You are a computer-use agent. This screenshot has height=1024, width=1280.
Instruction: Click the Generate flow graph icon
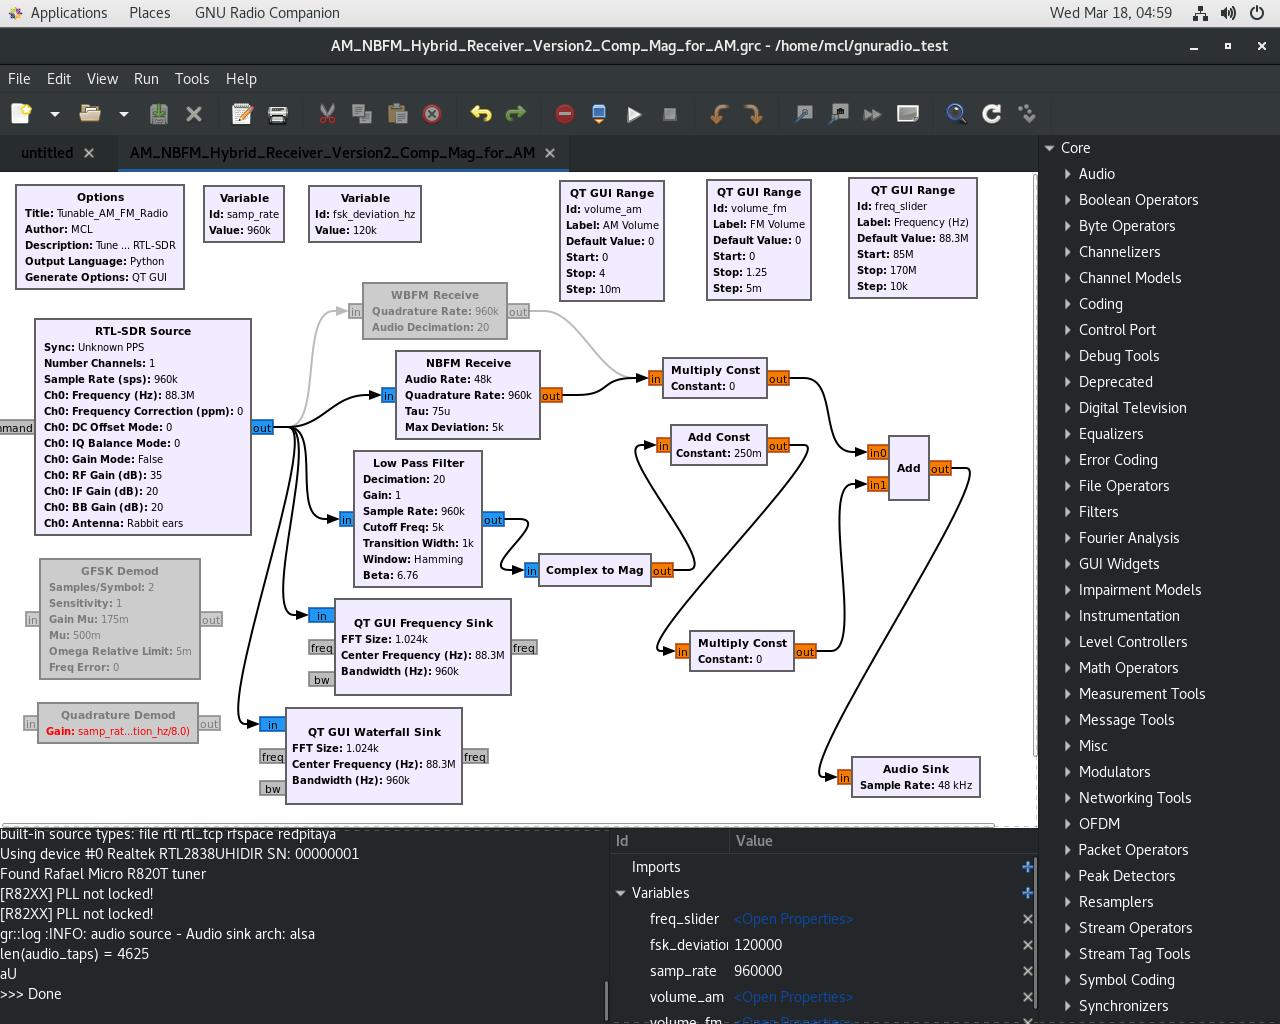(x=599, y=114)
